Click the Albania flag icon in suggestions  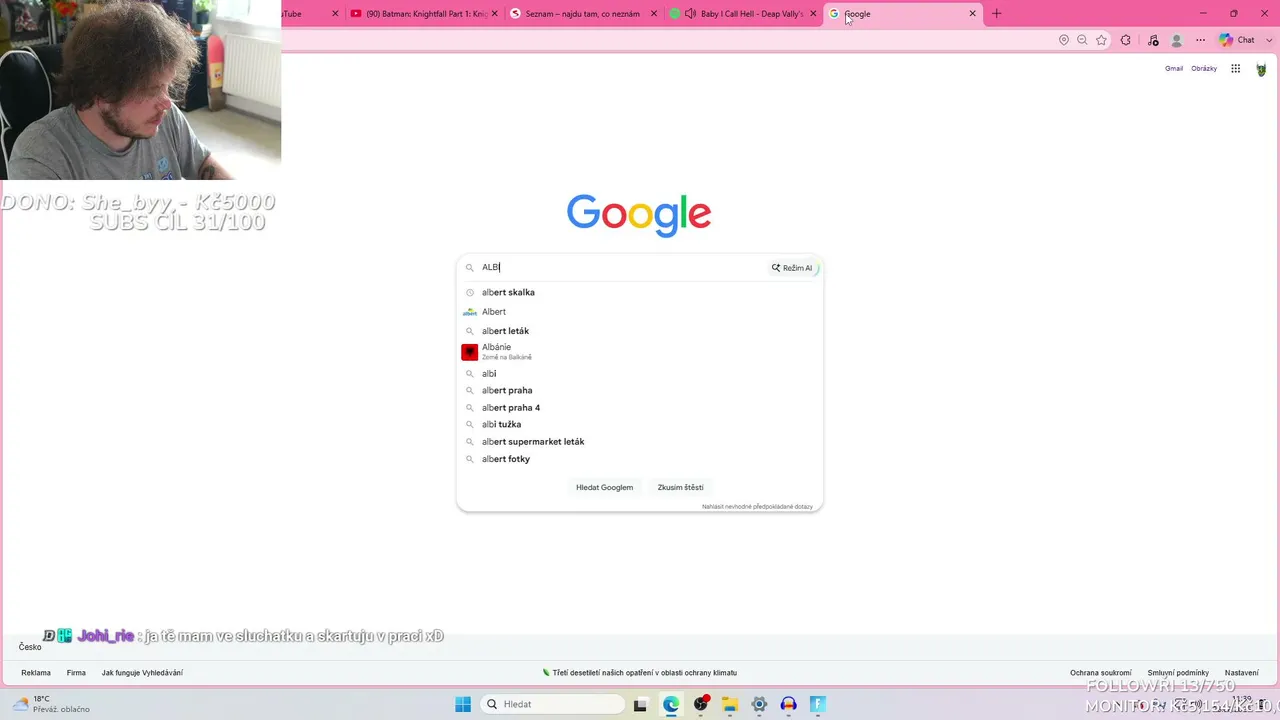click(469, 352)
